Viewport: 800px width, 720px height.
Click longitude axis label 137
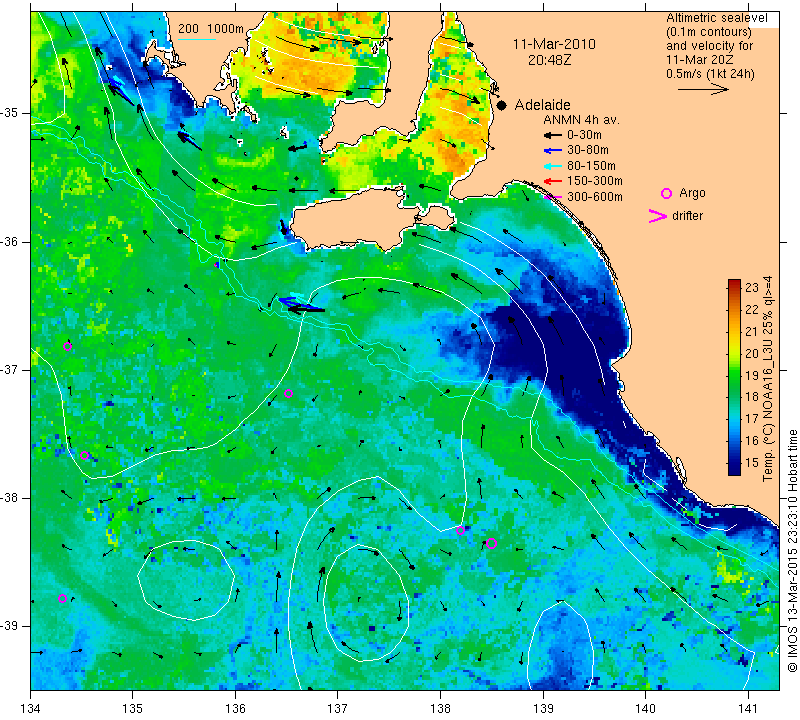338,709
